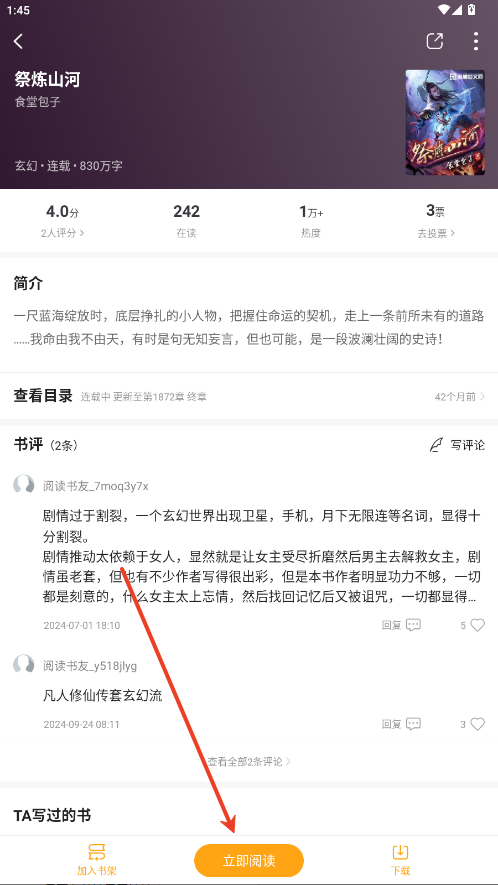Tap reviewer name 阅读书友_y518jlyg
The height and width of the screenshot is (885, 498).
(90, 666)
